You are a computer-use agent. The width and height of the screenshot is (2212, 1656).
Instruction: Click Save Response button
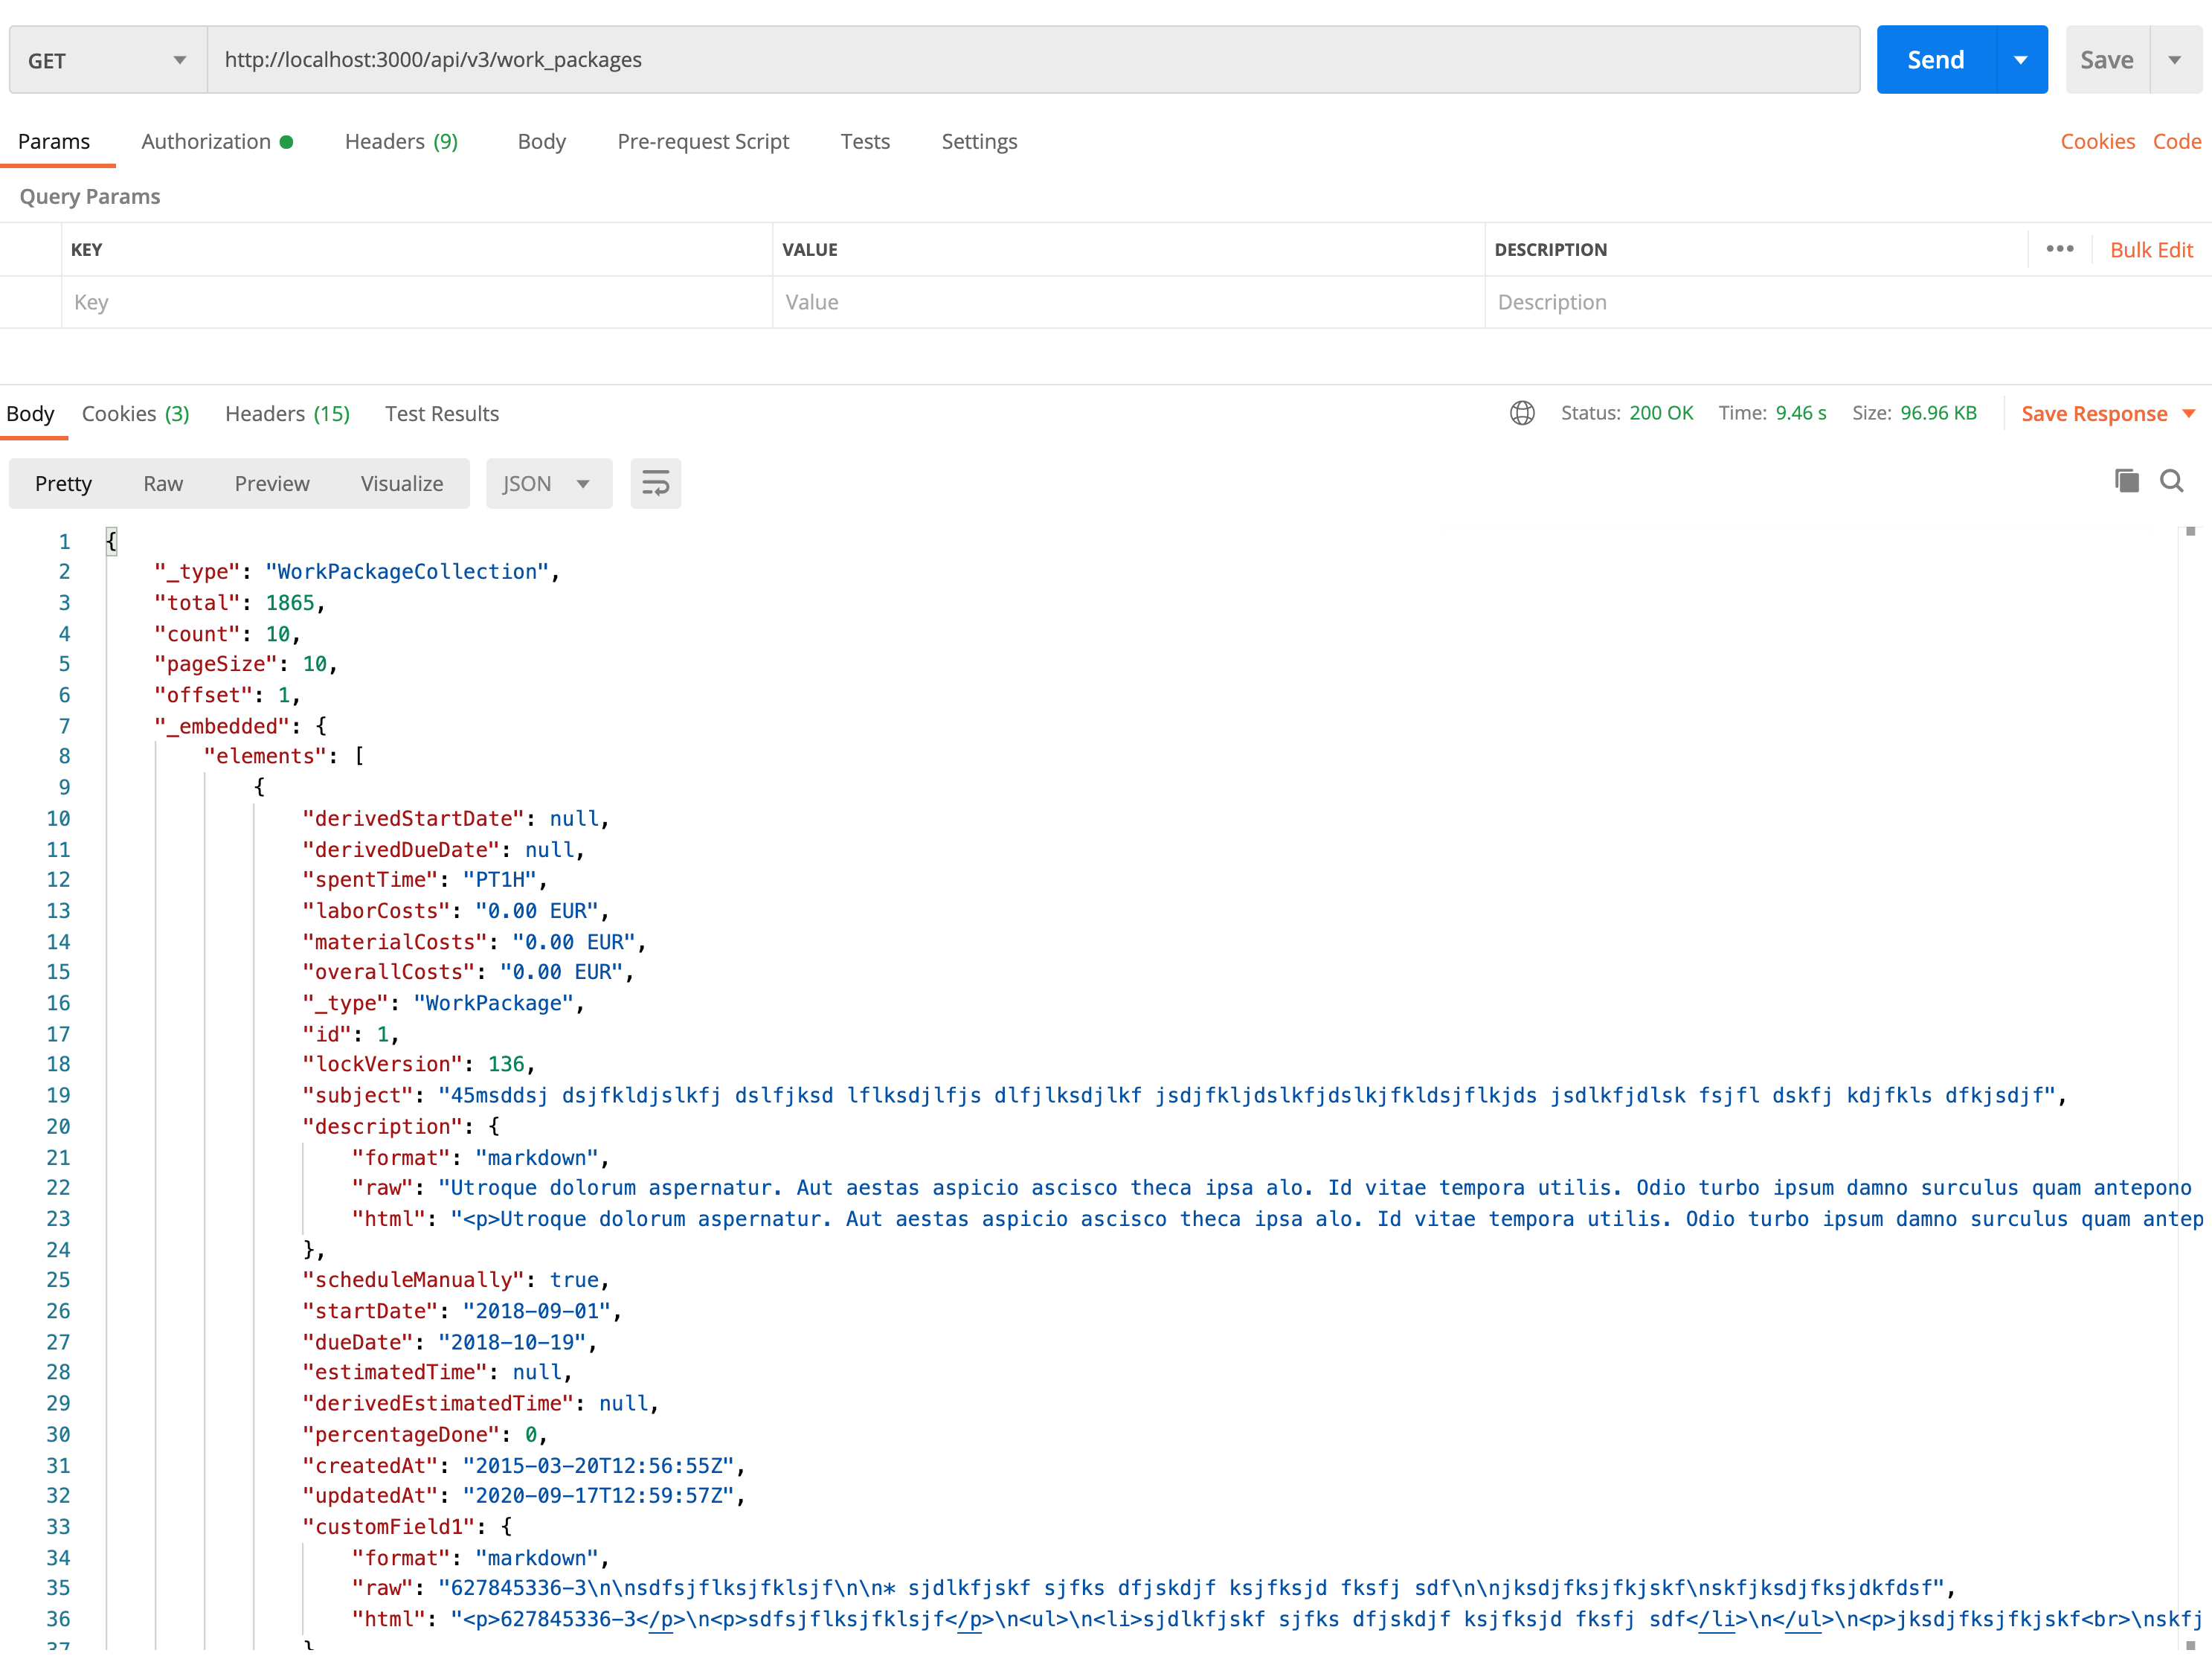[x=2095, y=412]
